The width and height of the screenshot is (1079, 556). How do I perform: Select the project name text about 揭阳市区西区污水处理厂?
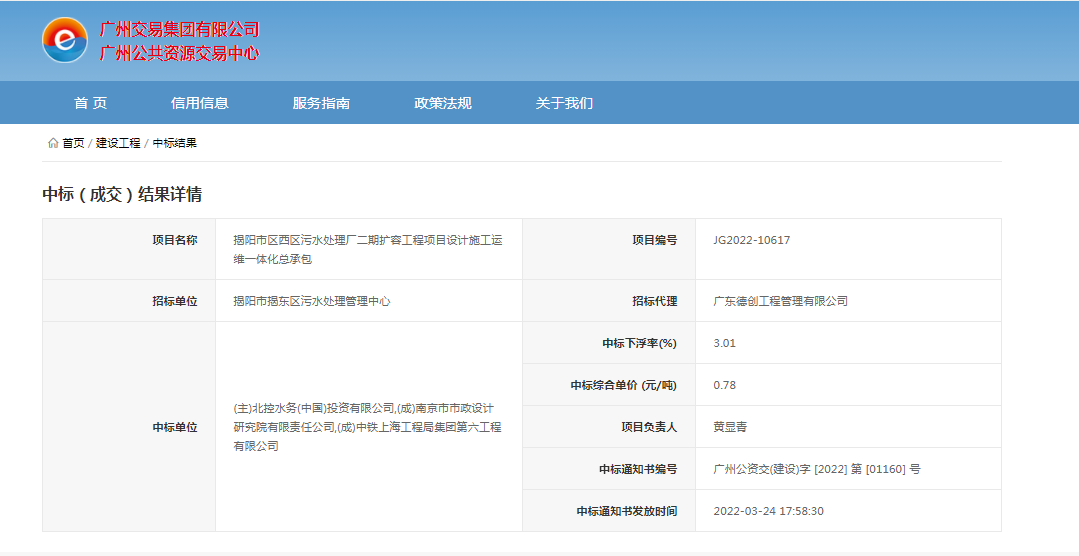coord(368,249)
